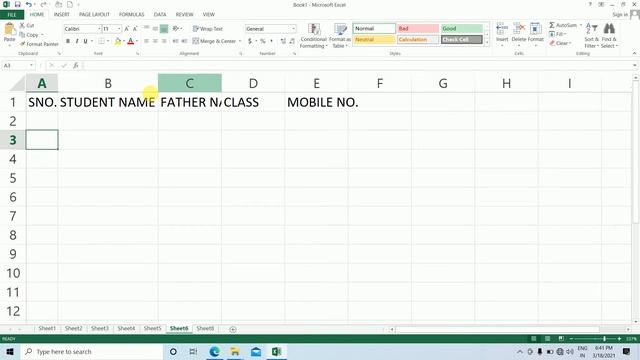The width and height of the screenshot is (640, 360).
Task: Open Microsoft Edge from the taskbar
Action: tap(214, 351)
